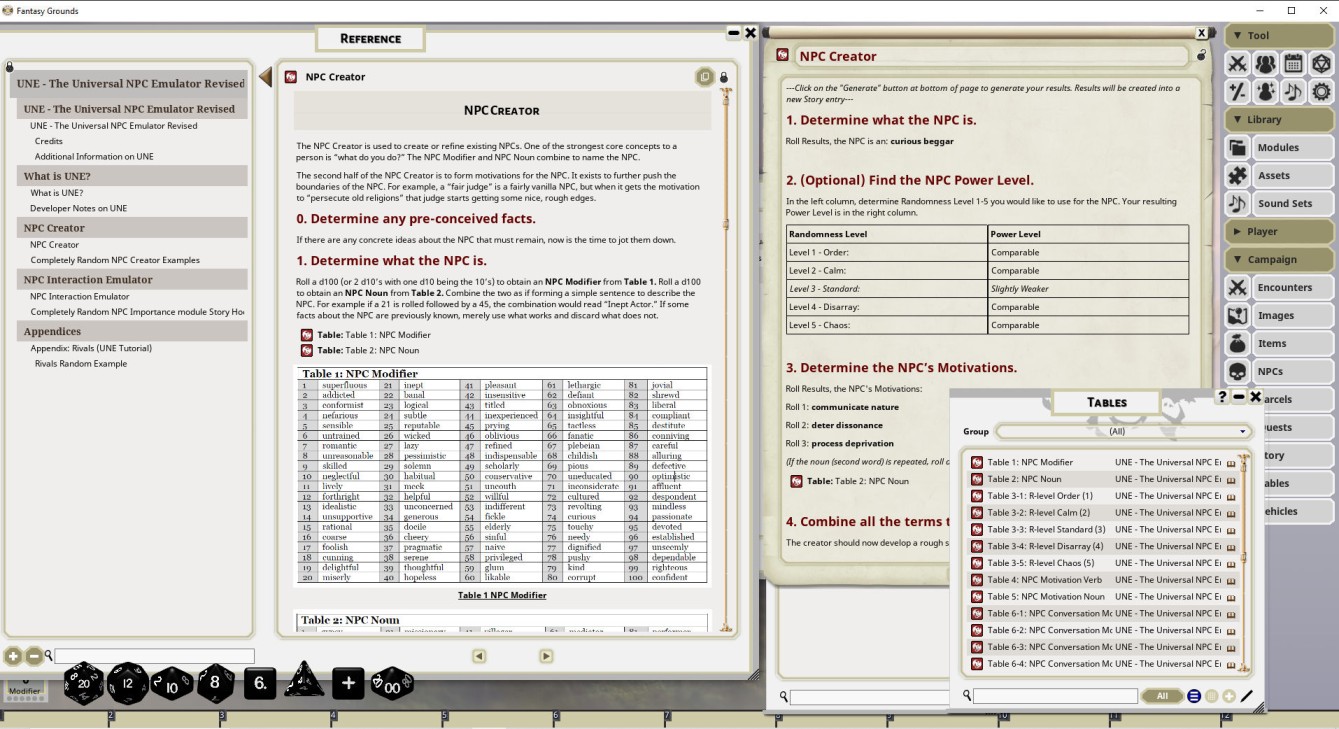
Task: Collapse all index entries with minus button
Action: tap(33, 656)
